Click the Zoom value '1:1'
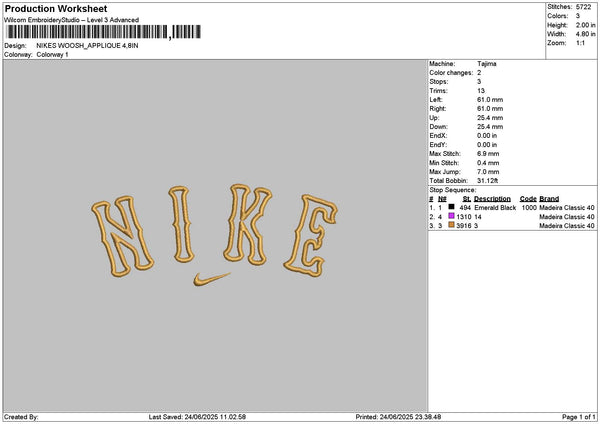This screenshot has width=600, height=424. (580, 43)
